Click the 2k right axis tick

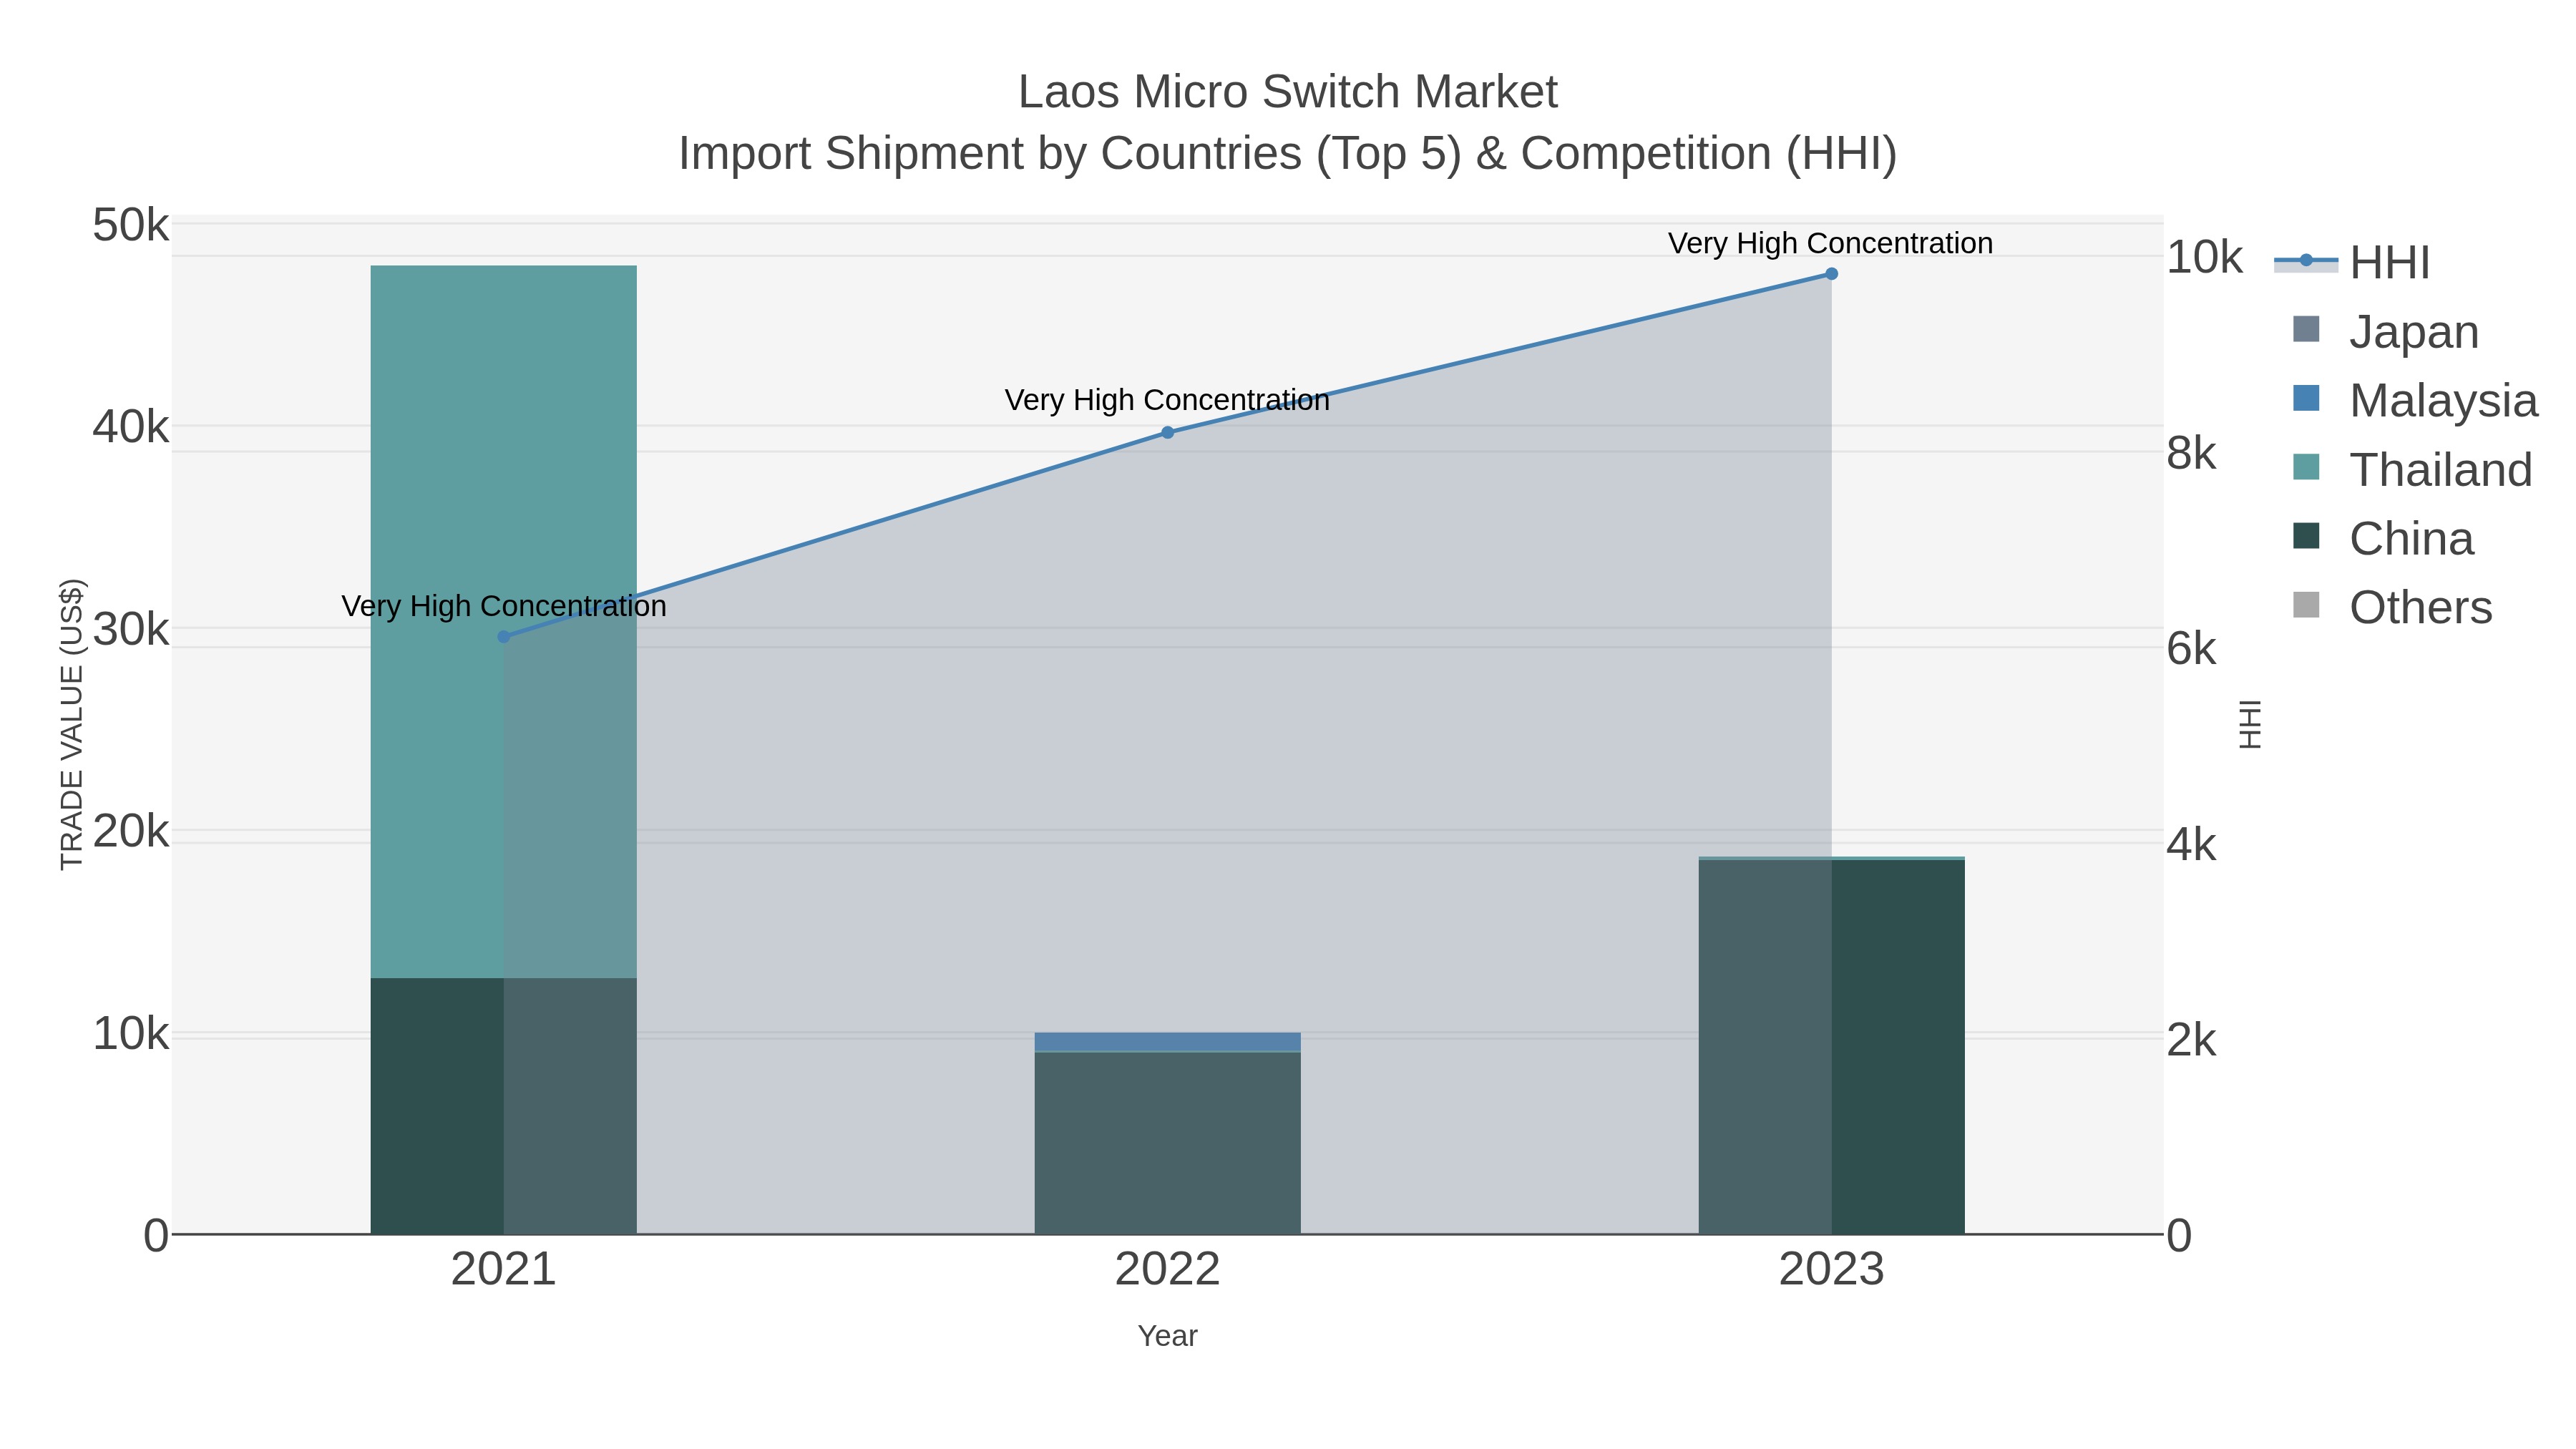coord(2191,1040)
